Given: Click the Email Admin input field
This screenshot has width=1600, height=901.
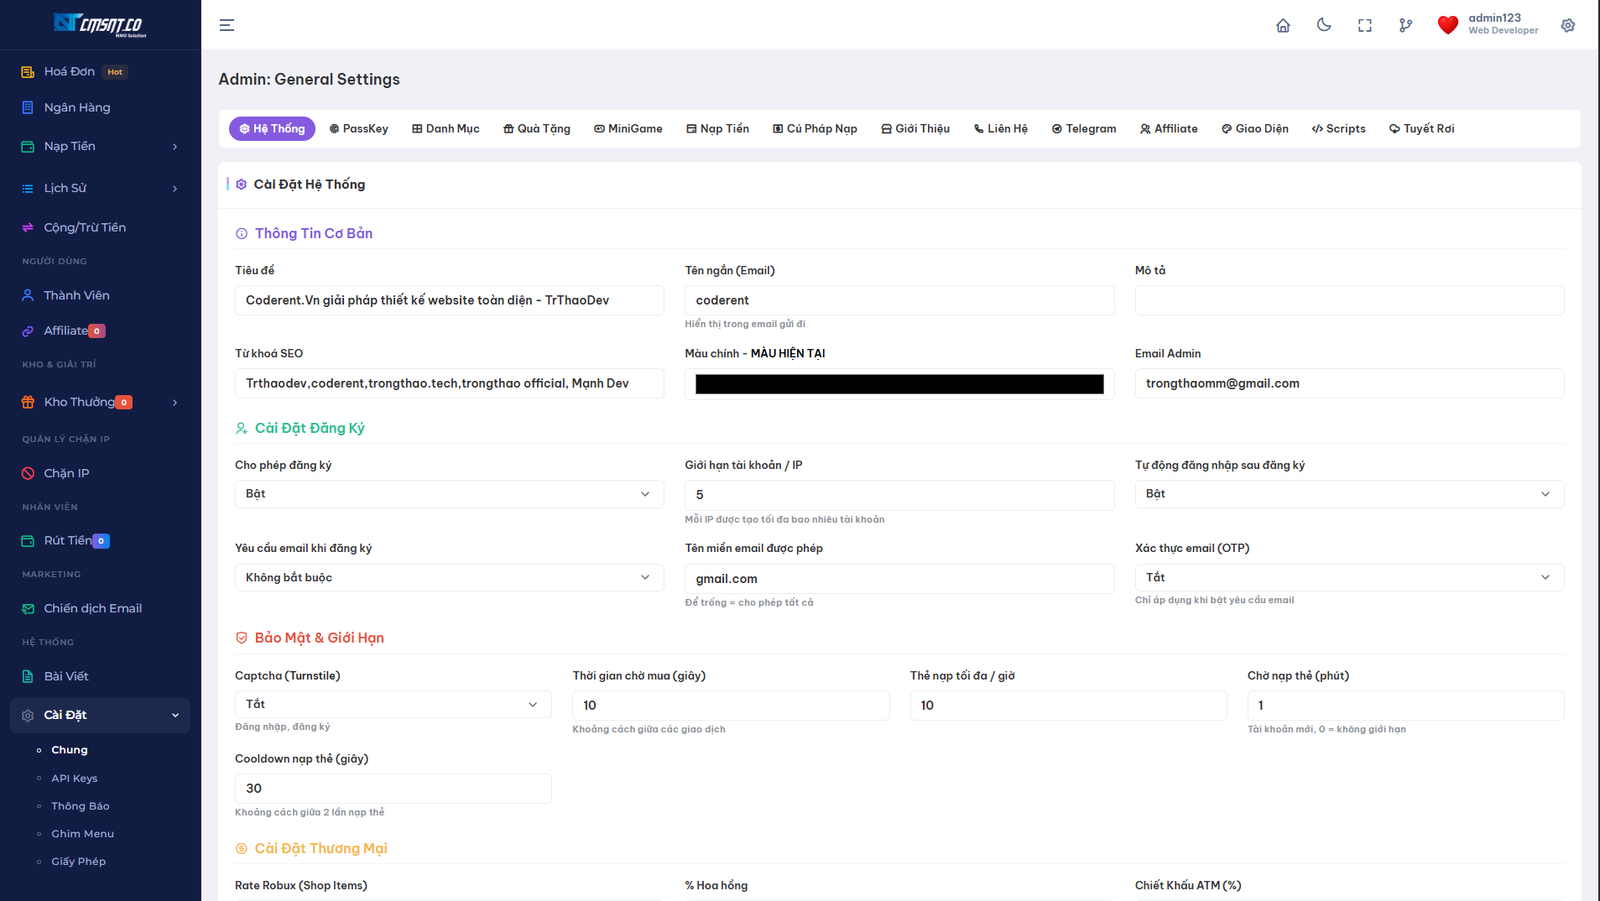Looking at the screenshot, I should (x=1348, y=383).
